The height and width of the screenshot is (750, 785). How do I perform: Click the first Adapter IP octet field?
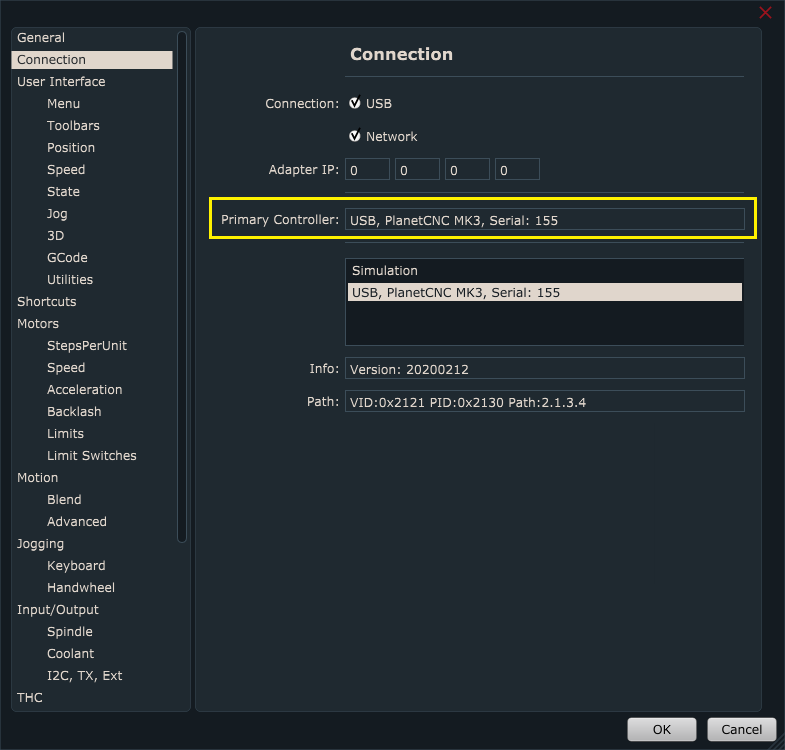click(368, 170)
